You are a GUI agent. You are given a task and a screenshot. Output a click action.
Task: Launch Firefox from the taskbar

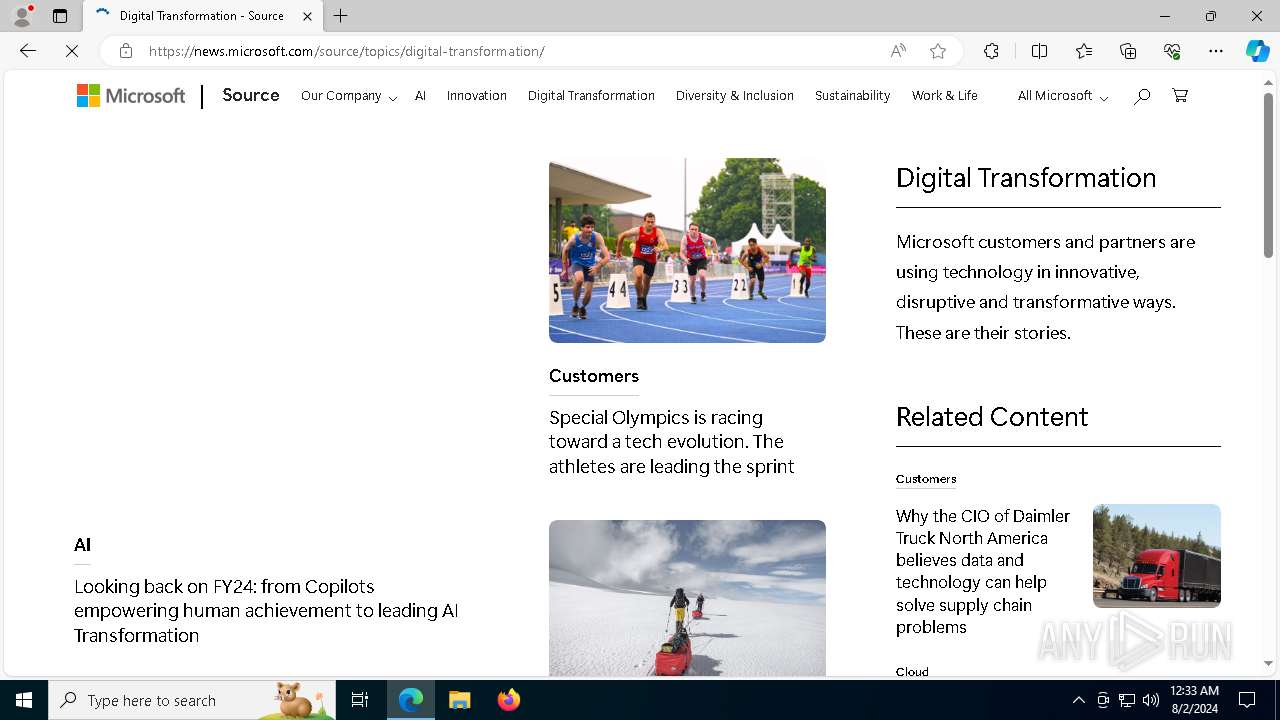pyautogui.click(x=509, y=700)
